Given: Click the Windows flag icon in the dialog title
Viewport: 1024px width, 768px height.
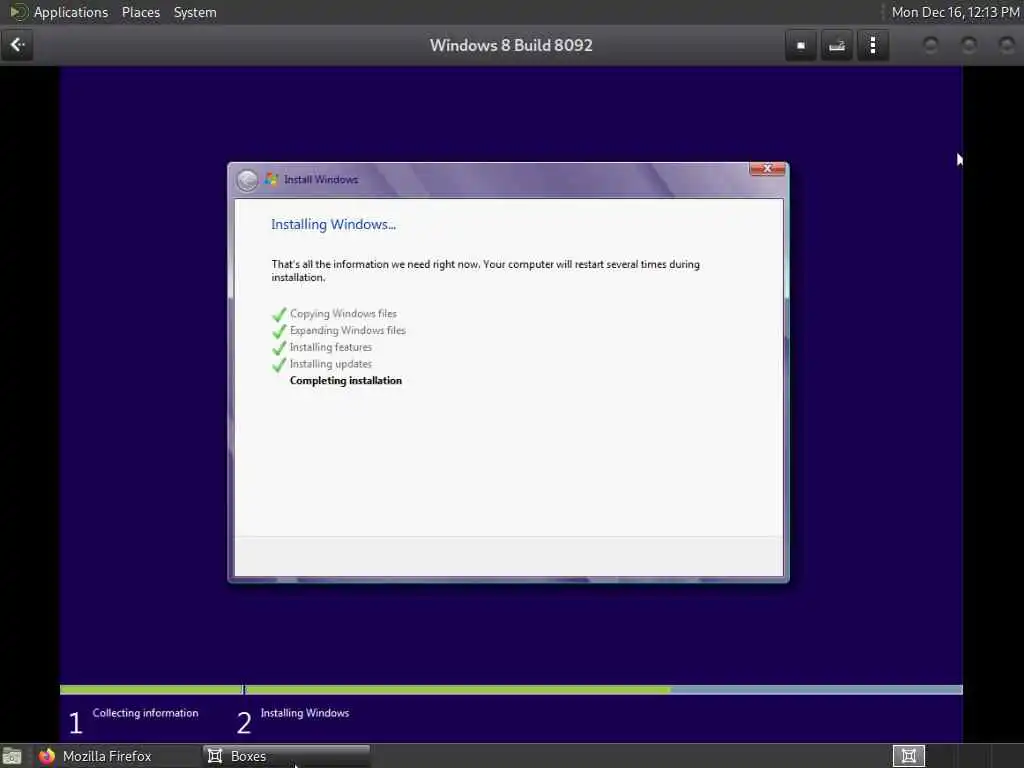Looking at the screenshot, I should click(272, 179).
